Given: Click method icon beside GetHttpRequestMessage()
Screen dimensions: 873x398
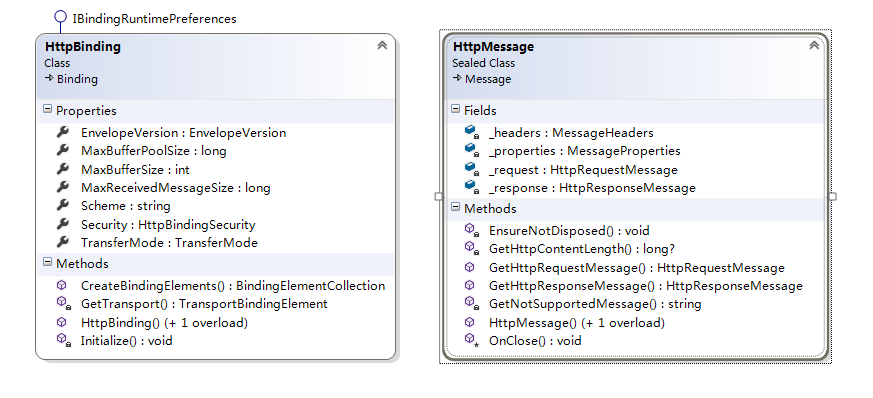Looking at the screenshot, I should 470,267.
